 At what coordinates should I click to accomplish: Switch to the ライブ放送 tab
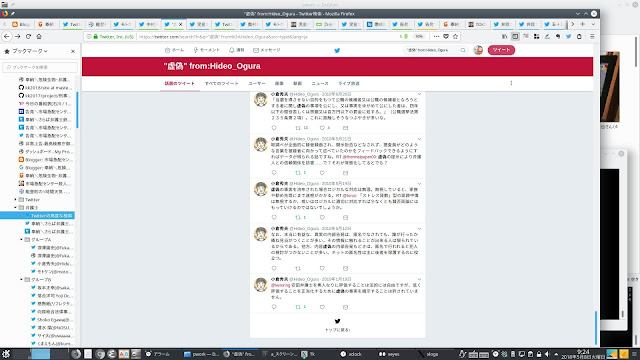pos(349,83)
